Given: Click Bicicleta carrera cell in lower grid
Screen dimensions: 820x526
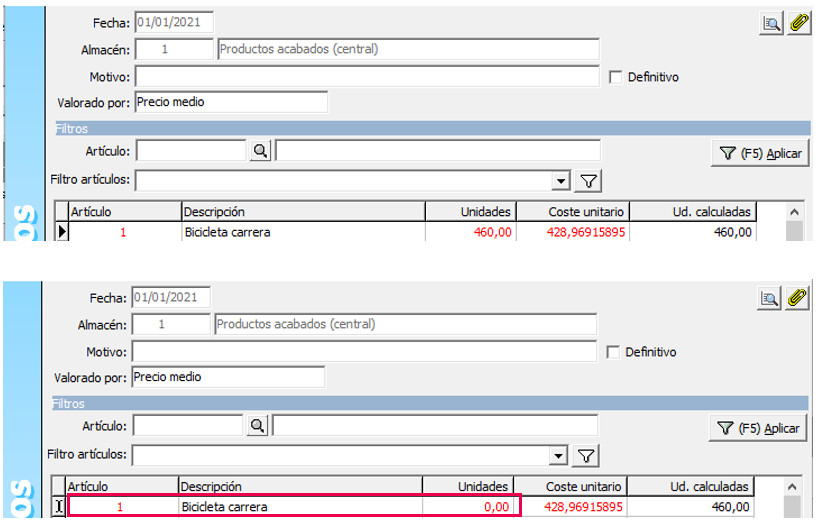Looking at the screenshot, I should tap(301, 507).
